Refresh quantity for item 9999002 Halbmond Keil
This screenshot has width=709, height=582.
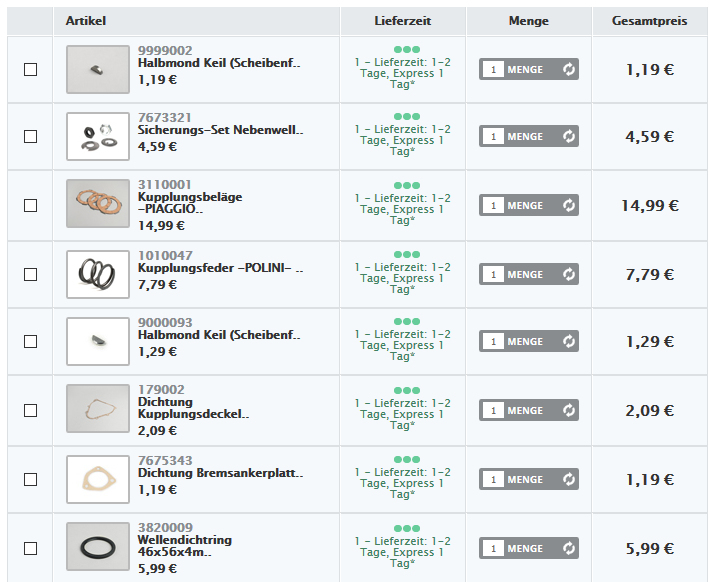569,69
